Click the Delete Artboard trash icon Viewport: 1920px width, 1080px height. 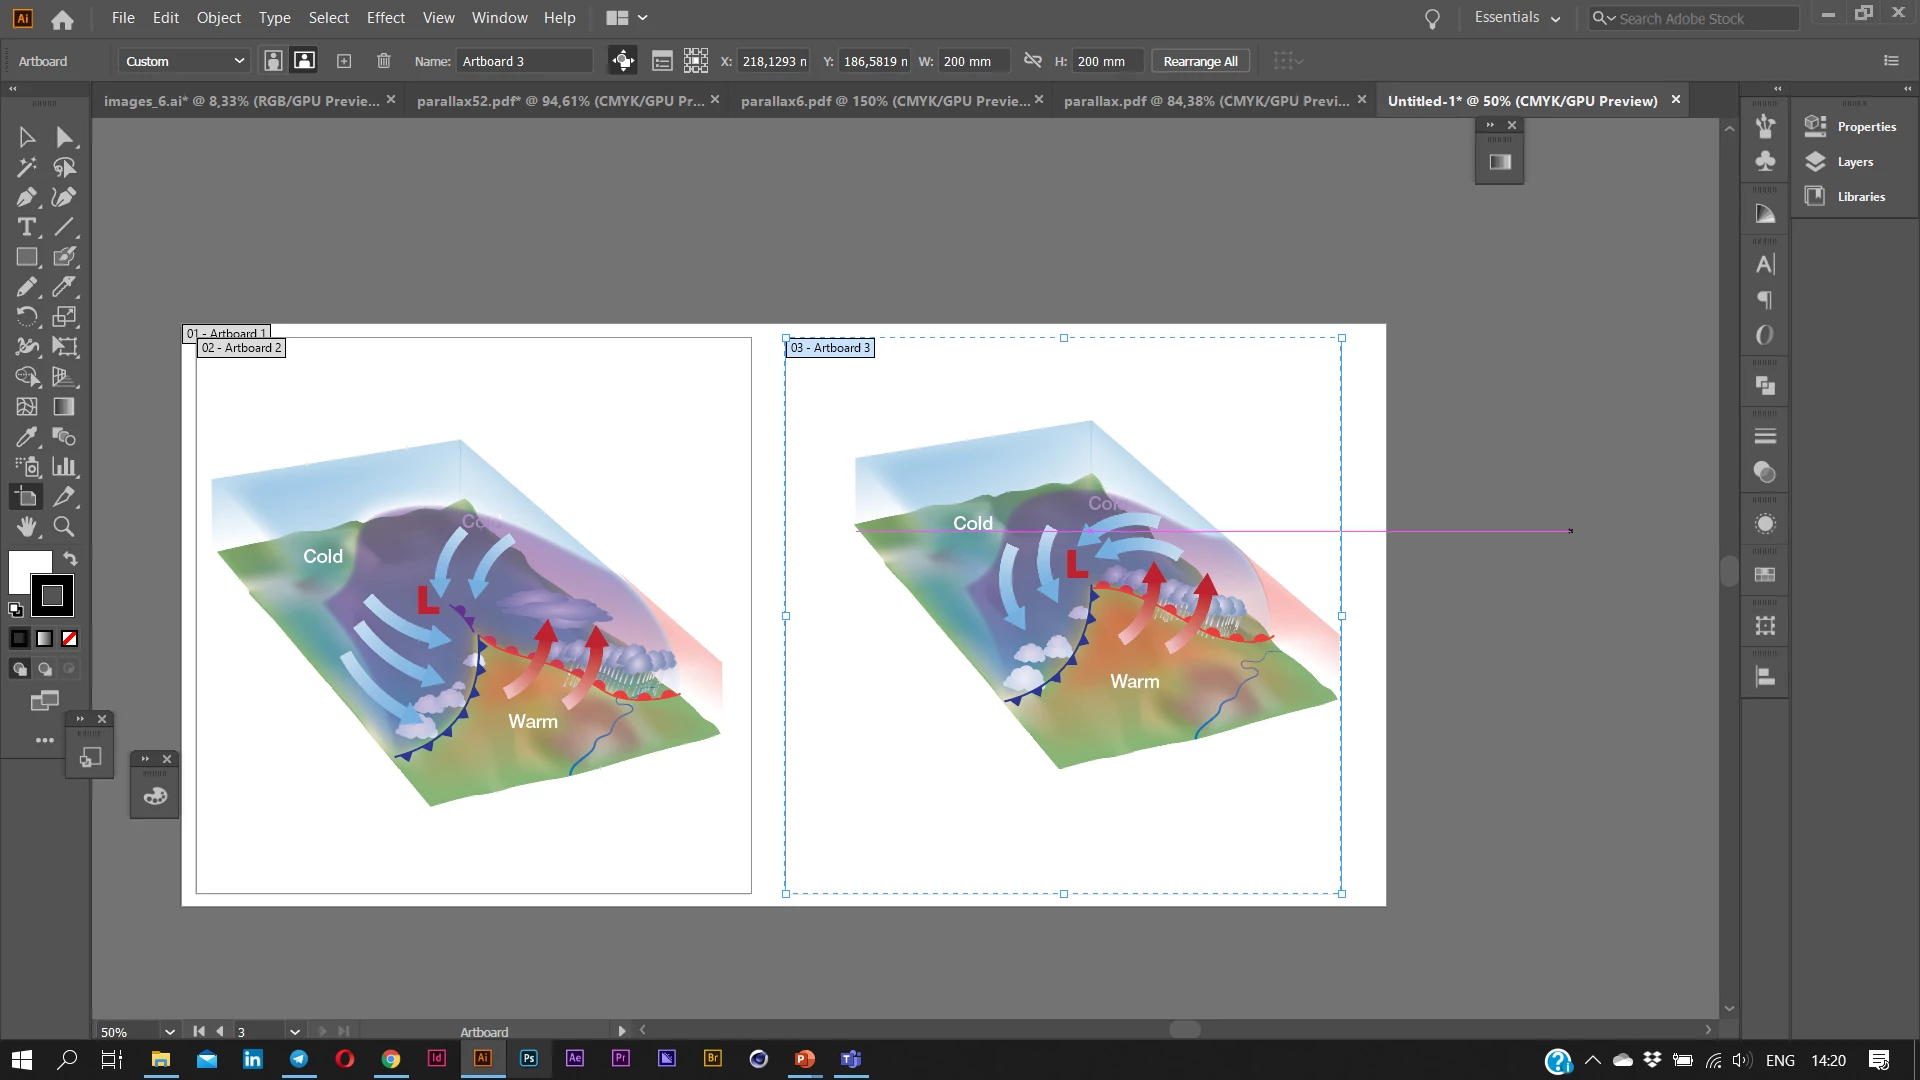pyautogui.click(x=383, y=61)
